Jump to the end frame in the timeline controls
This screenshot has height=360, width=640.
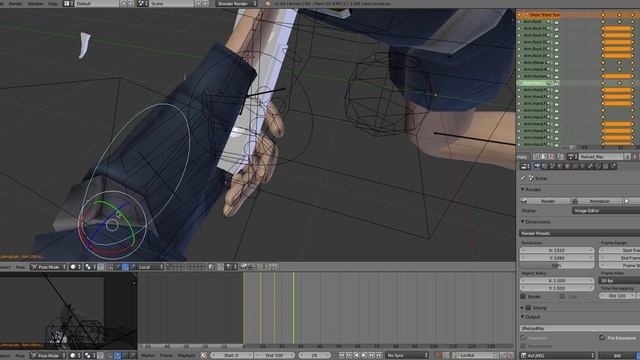pyautogui.click(x=378, y=356)
